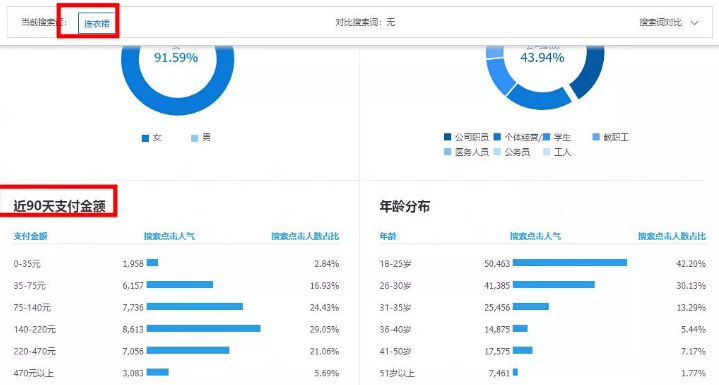Open the 搜索词对比 comparison option
The height and width of the screenshot is (385, 719).
661,22
